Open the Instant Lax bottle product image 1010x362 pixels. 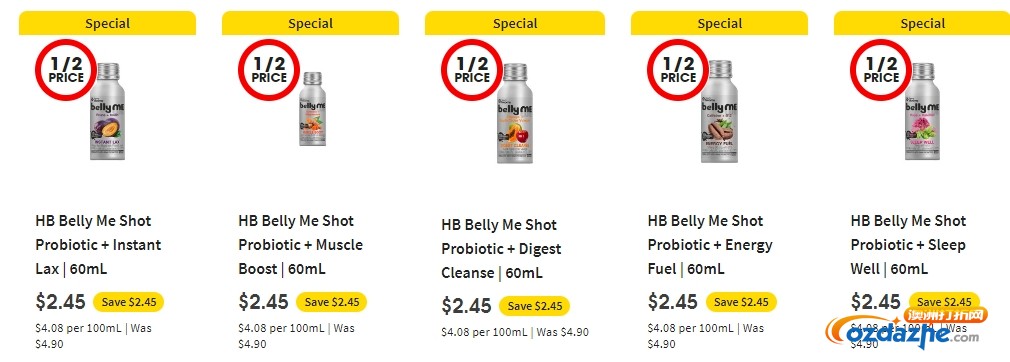[107, 111]
